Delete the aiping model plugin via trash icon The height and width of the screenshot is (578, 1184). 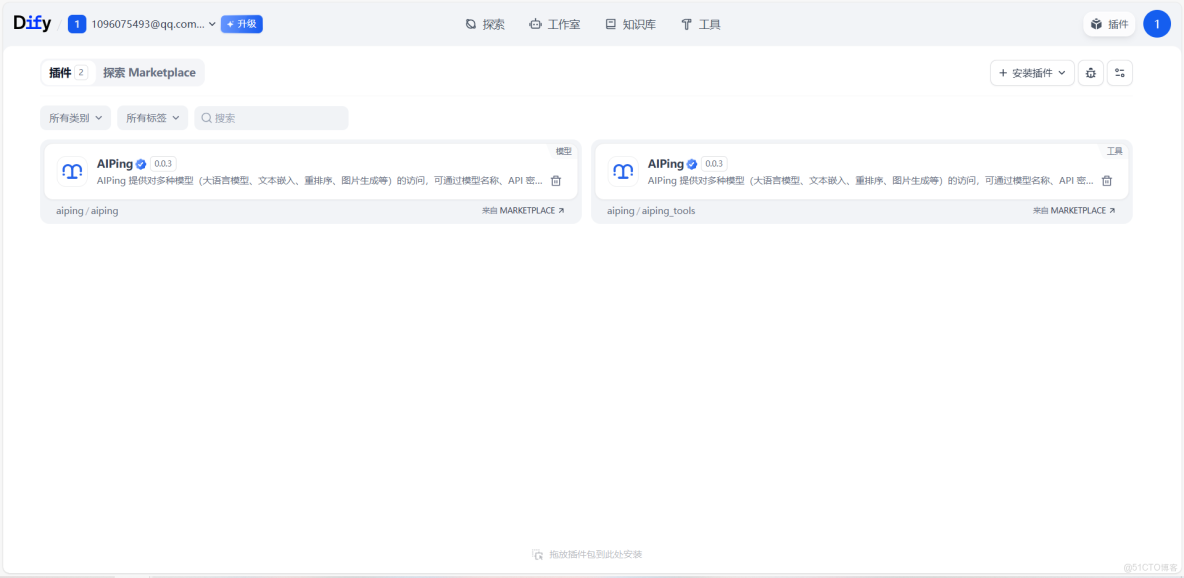coord(557,181)
